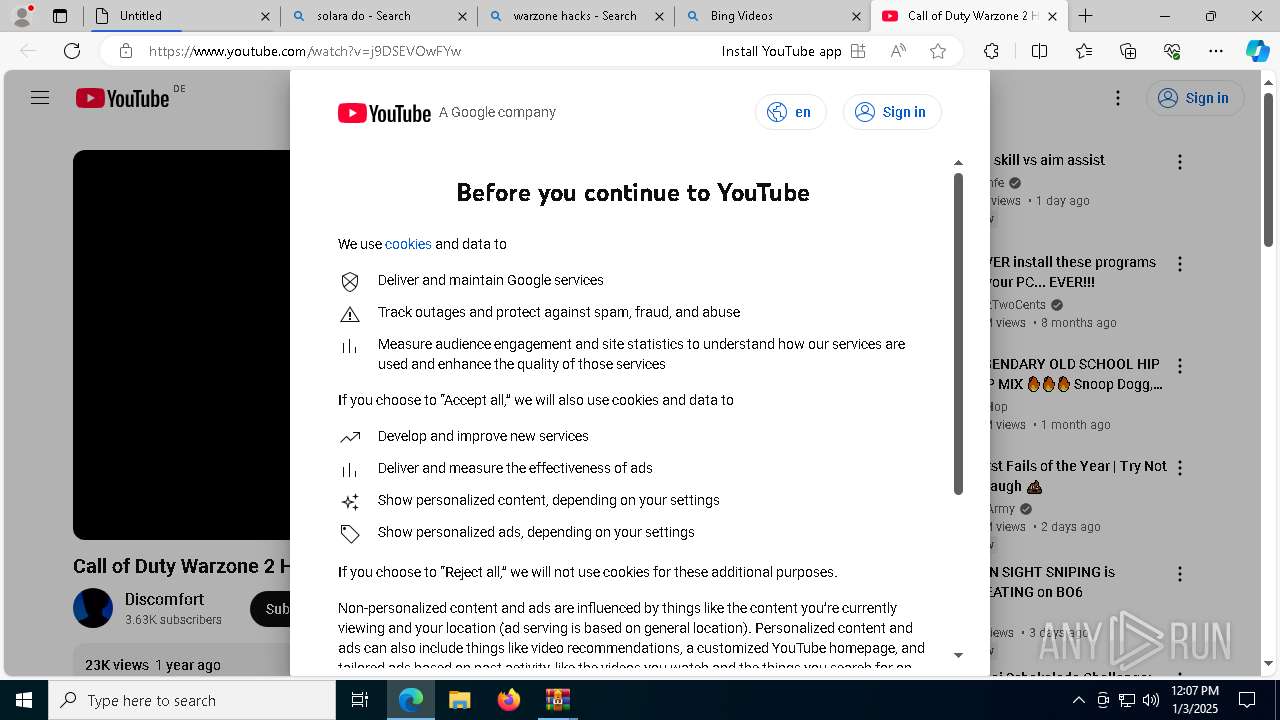Click the '23K views 1 year ago' text

click(153, 665)
